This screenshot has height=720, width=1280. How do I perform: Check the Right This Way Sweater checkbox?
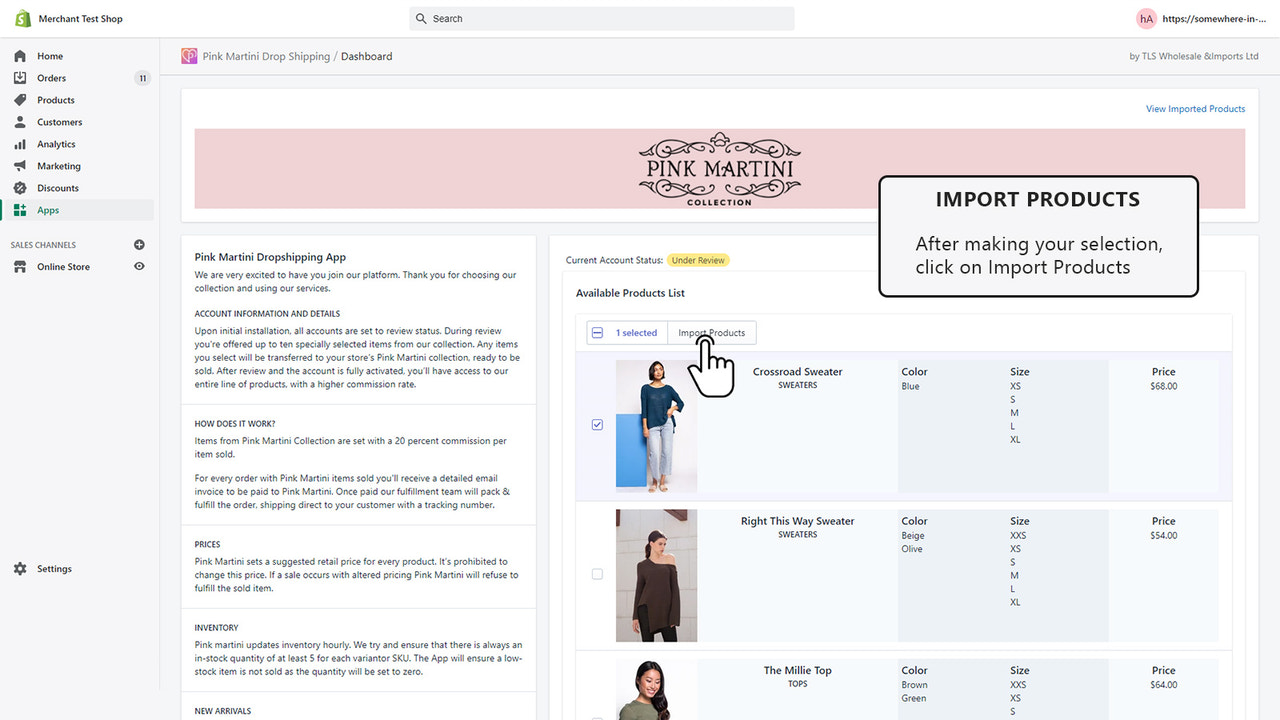pyautogui.click(x=598, y=574)
